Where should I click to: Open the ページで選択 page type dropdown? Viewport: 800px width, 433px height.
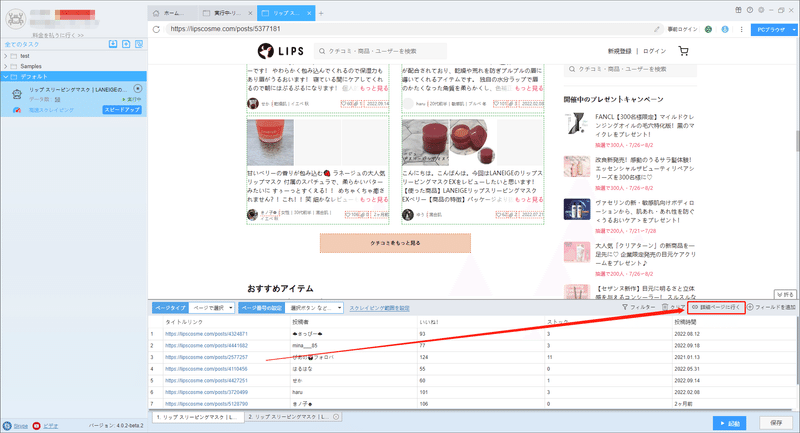coord(212,308)
